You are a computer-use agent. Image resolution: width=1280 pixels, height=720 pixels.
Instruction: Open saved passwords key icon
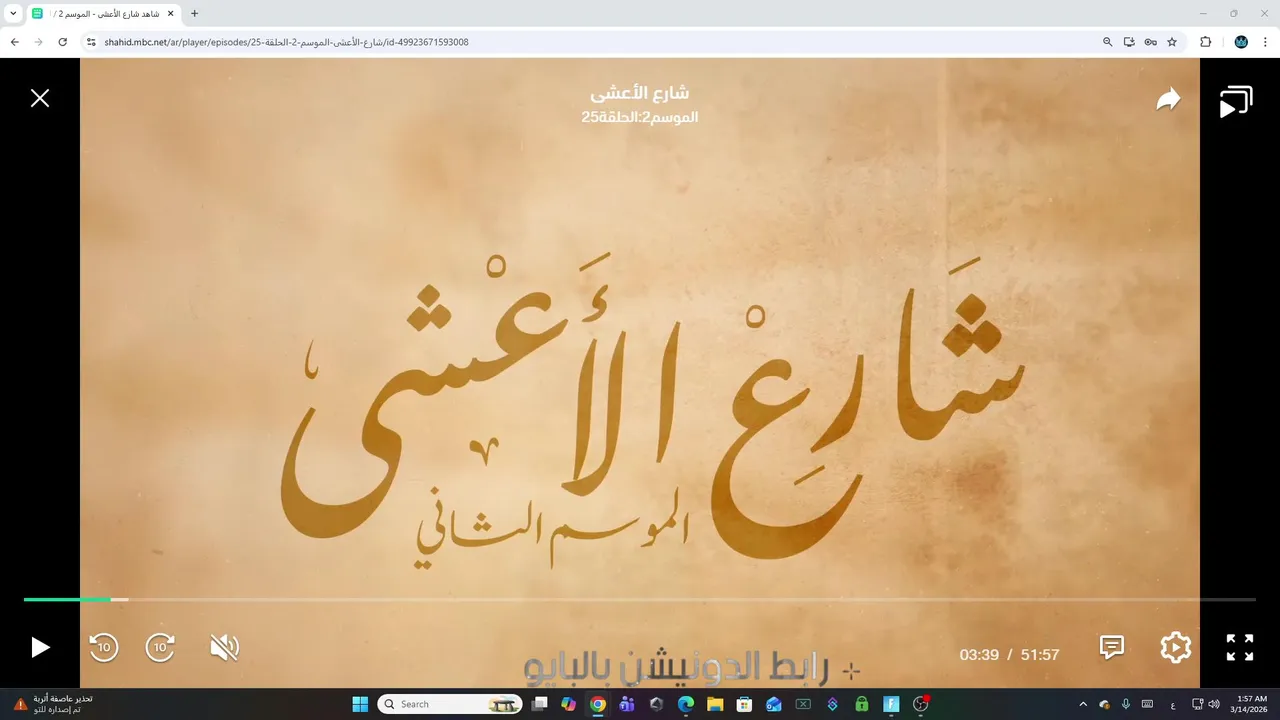point(1151,42)
